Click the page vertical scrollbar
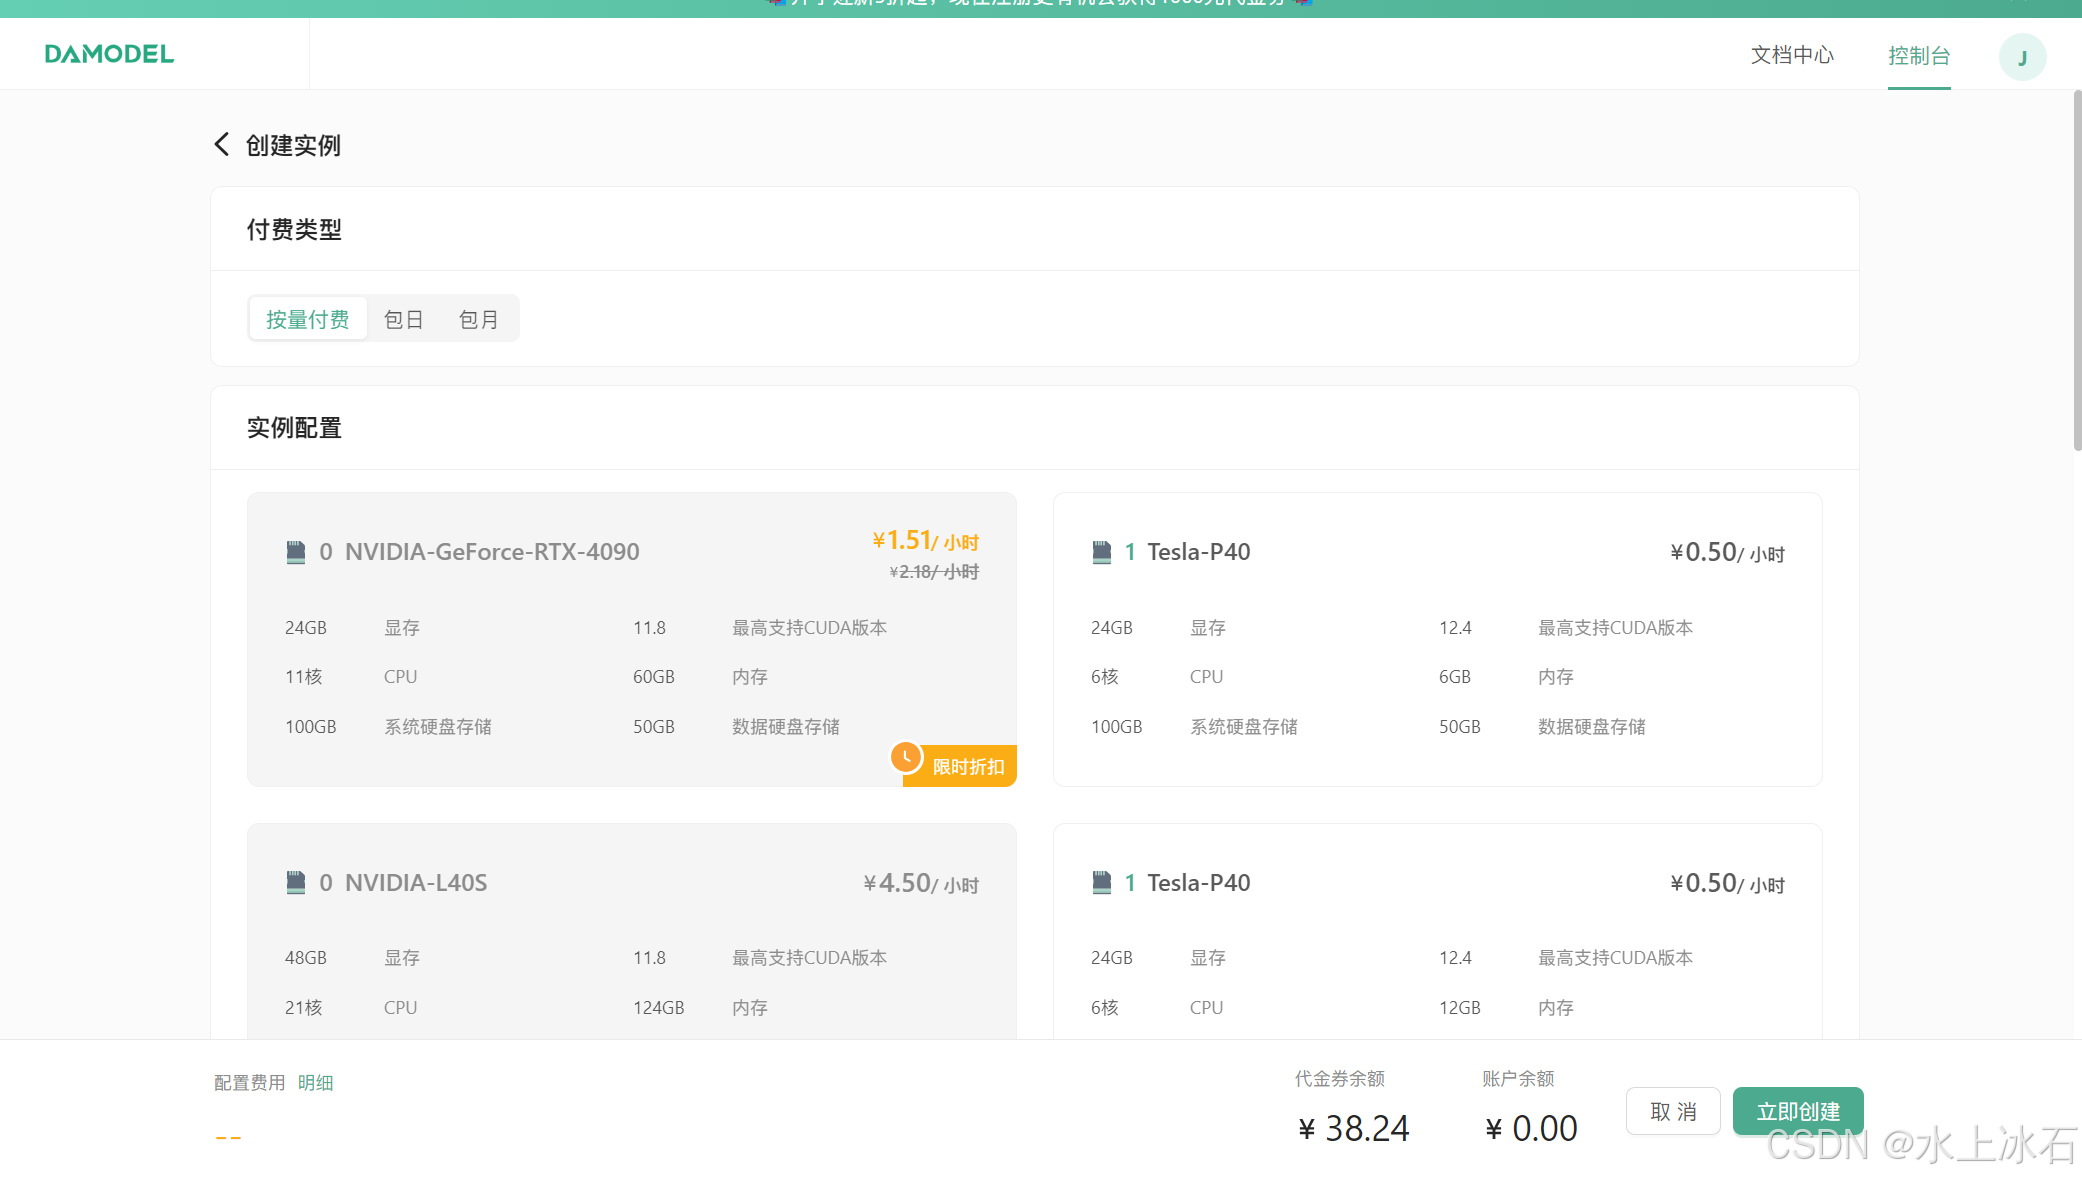This screenshot has width=2082, height=1179. (x=2077, y=270)
